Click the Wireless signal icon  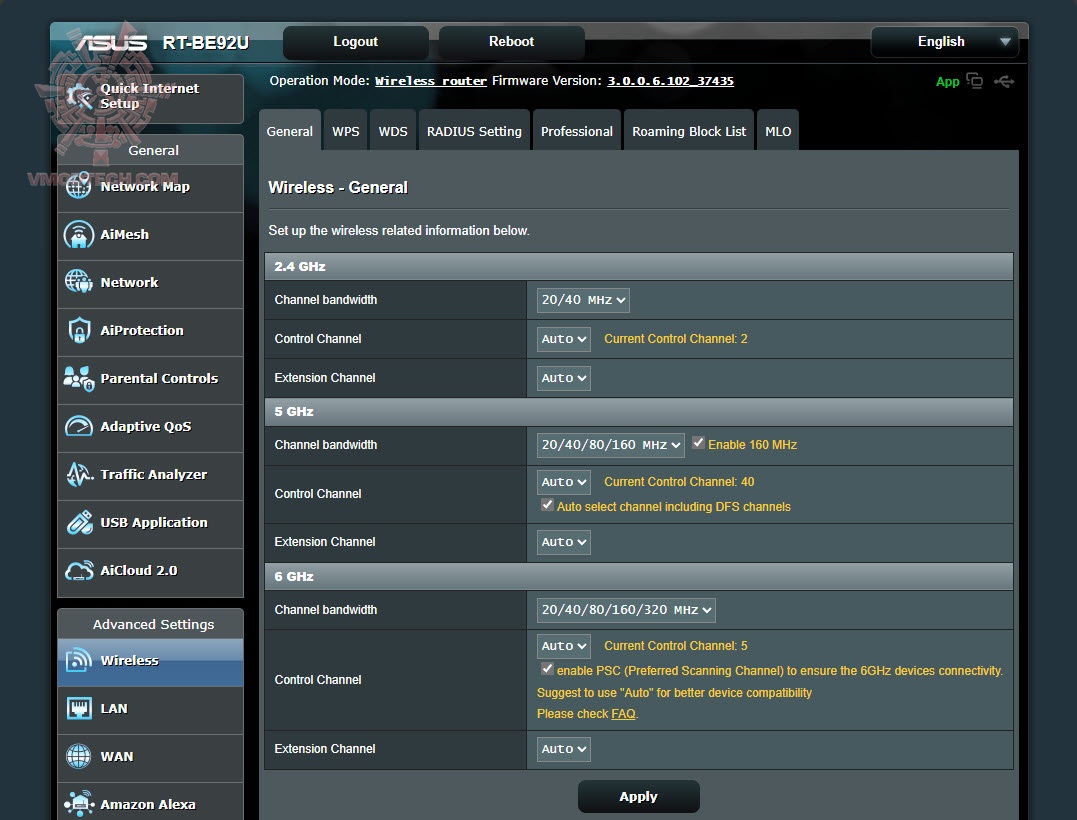[x=78, y=660]
